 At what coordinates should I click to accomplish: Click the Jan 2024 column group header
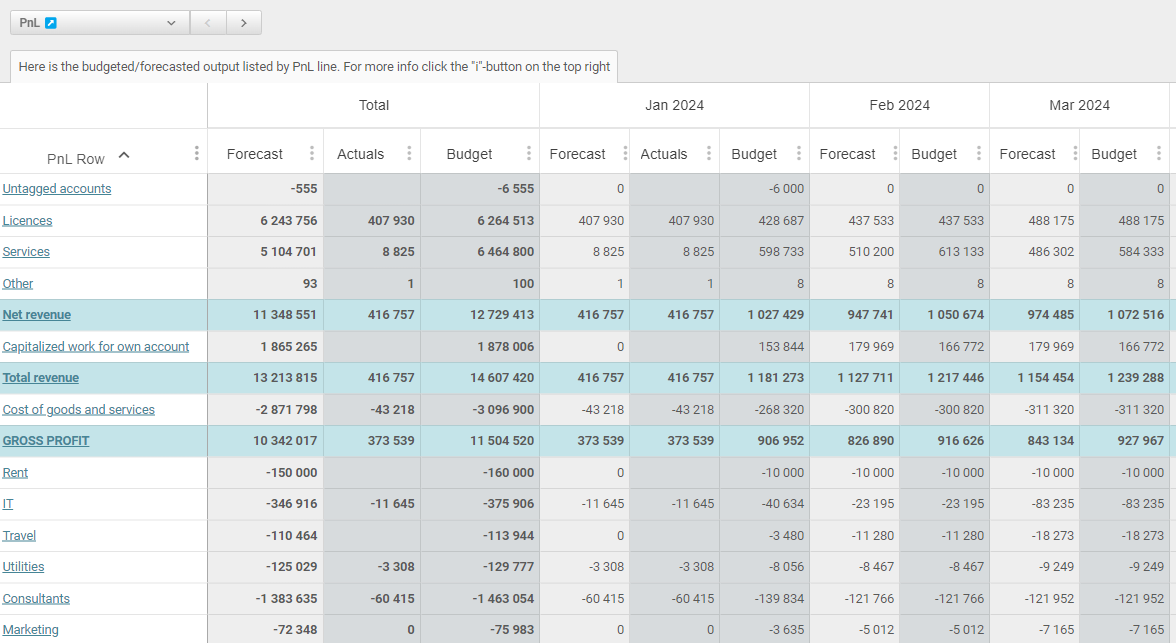[x=674, y=105]
